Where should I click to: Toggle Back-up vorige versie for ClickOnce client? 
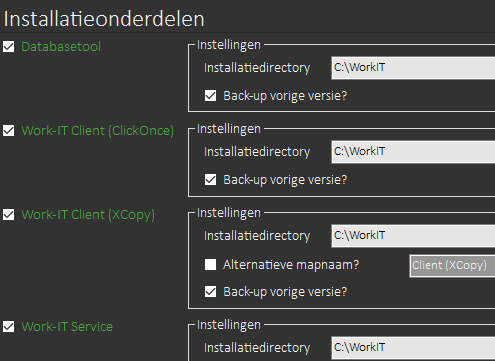210,180
